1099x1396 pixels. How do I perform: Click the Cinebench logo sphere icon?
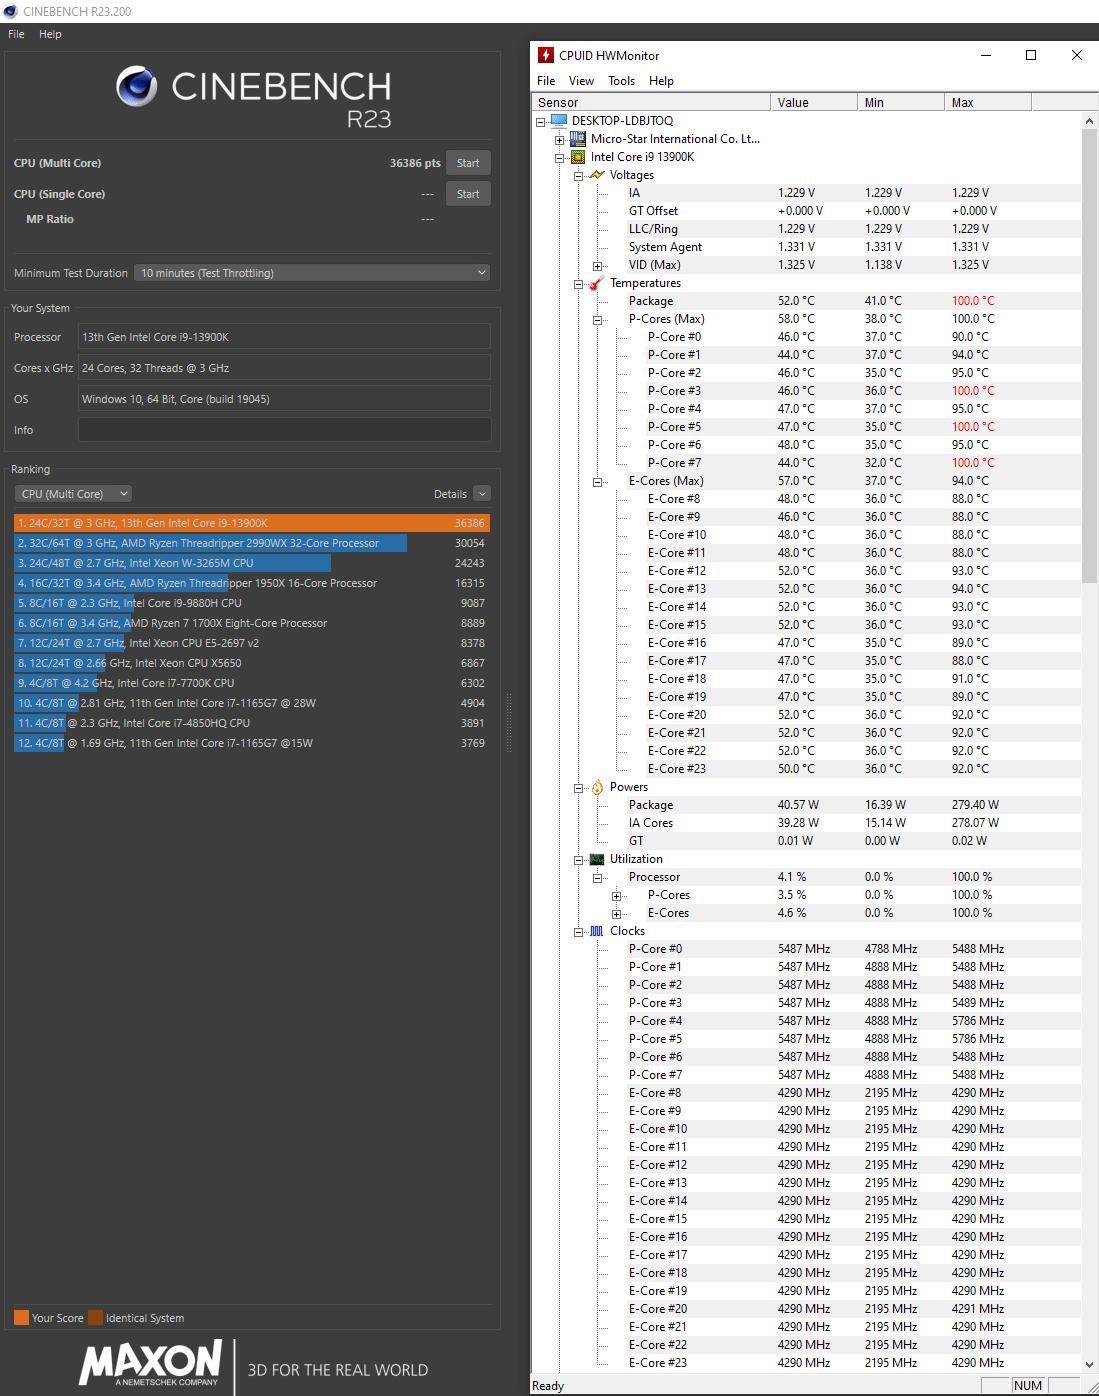click(x=136, y=86)
